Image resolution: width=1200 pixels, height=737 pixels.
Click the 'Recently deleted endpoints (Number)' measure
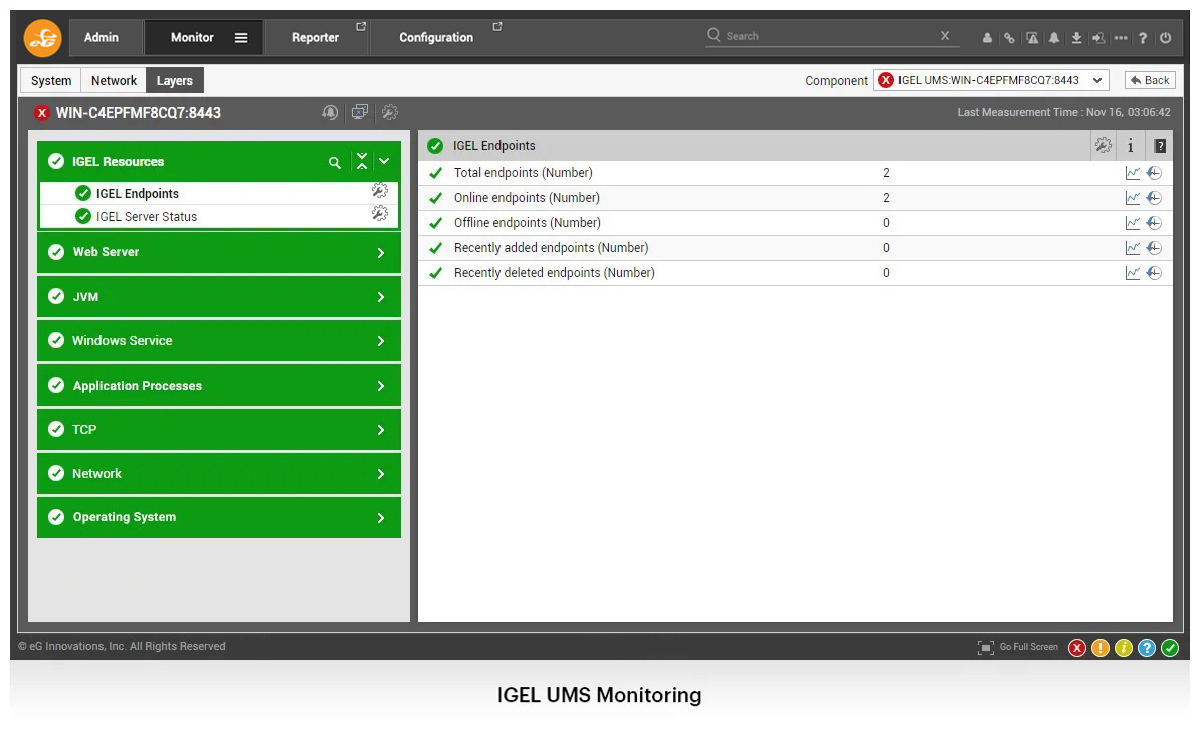[554, 273]
